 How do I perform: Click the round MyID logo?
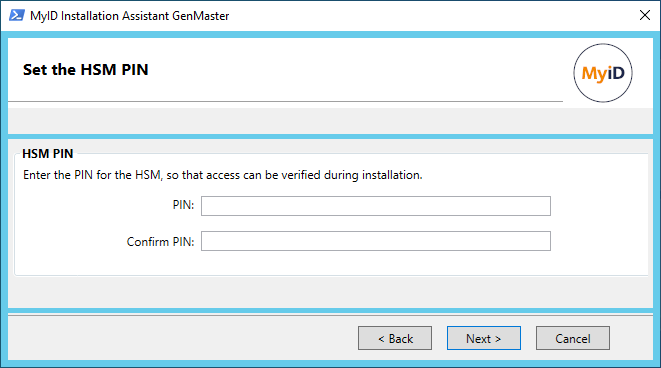point(602,73)
